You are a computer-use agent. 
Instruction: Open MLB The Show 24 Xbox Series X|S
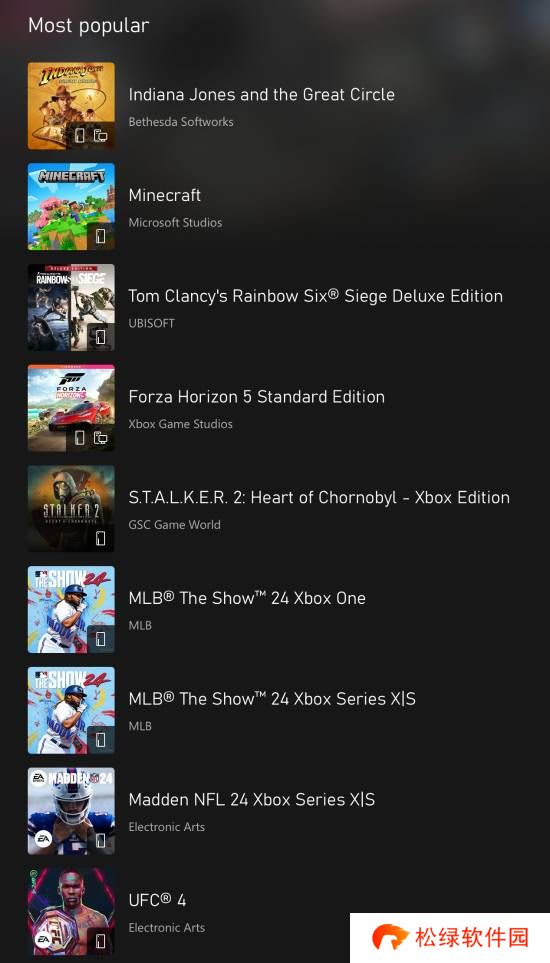coord(272,699)
